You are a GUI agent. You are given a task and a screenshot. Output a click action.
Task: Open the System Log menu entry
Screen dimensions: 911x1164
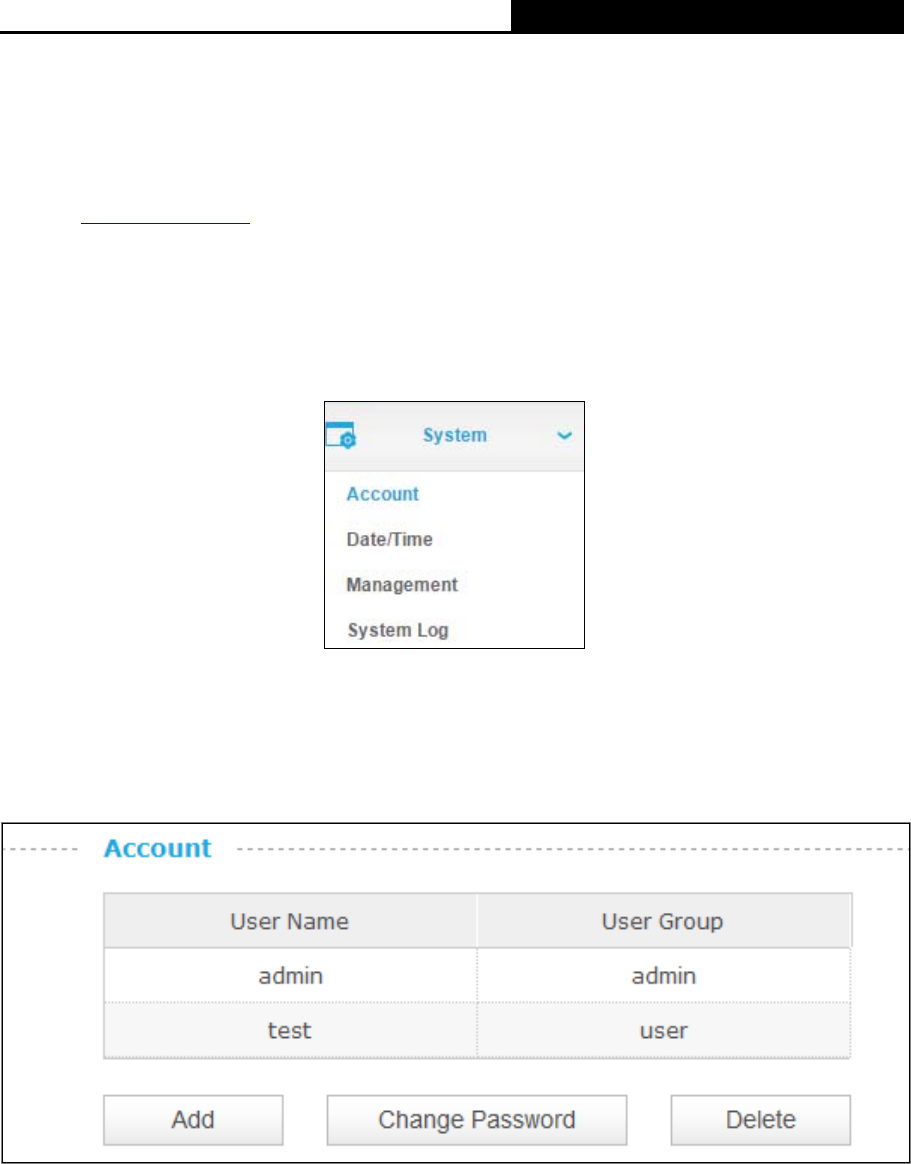[x=398, y=631]
